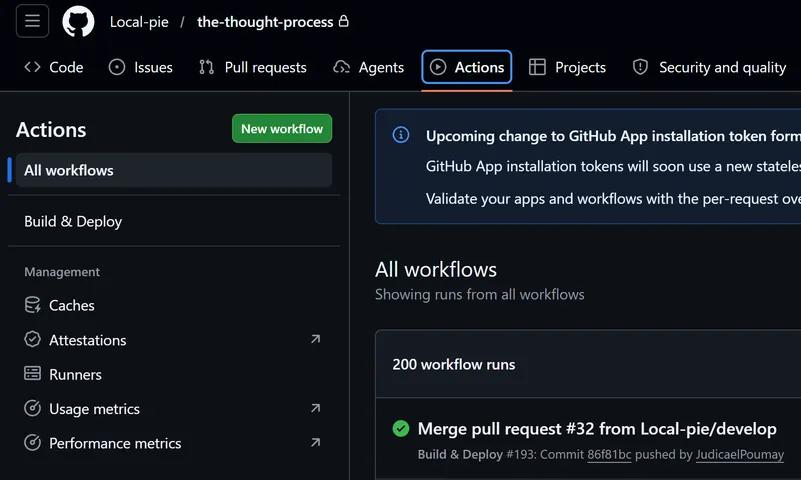The width and height of the screenshot is (801, 480).
Task: Click the external arrow beside Attestations
Action: pos(316,339)
